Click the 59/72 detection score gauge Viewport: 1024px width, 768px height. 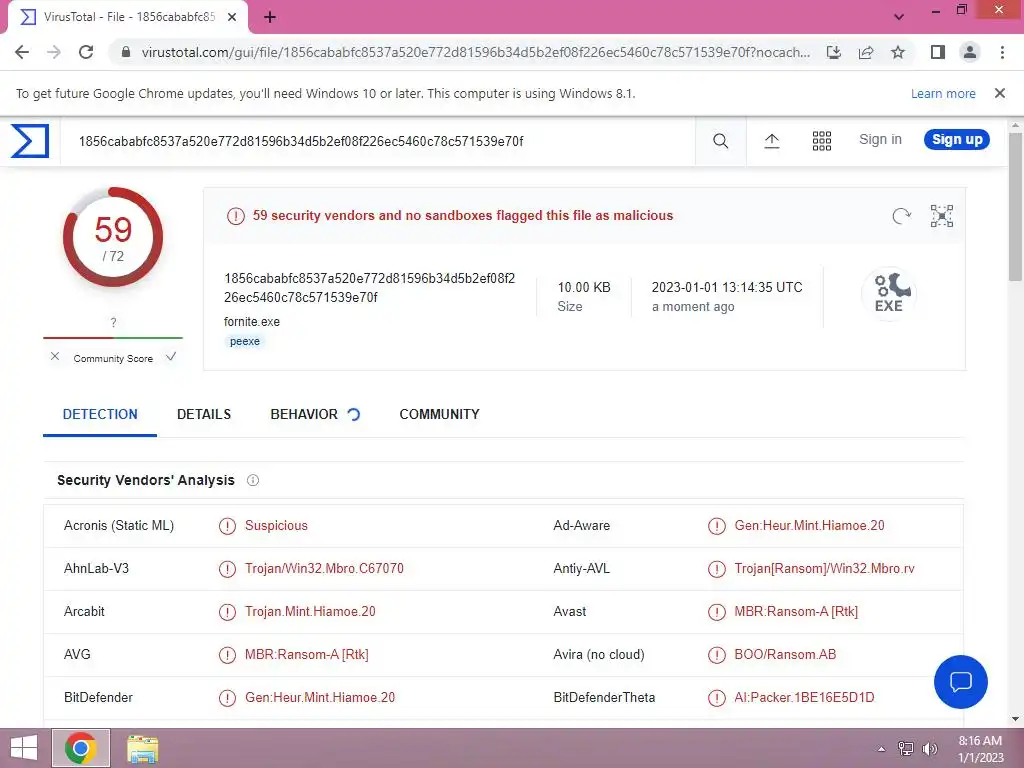click(x=113, y=238)
